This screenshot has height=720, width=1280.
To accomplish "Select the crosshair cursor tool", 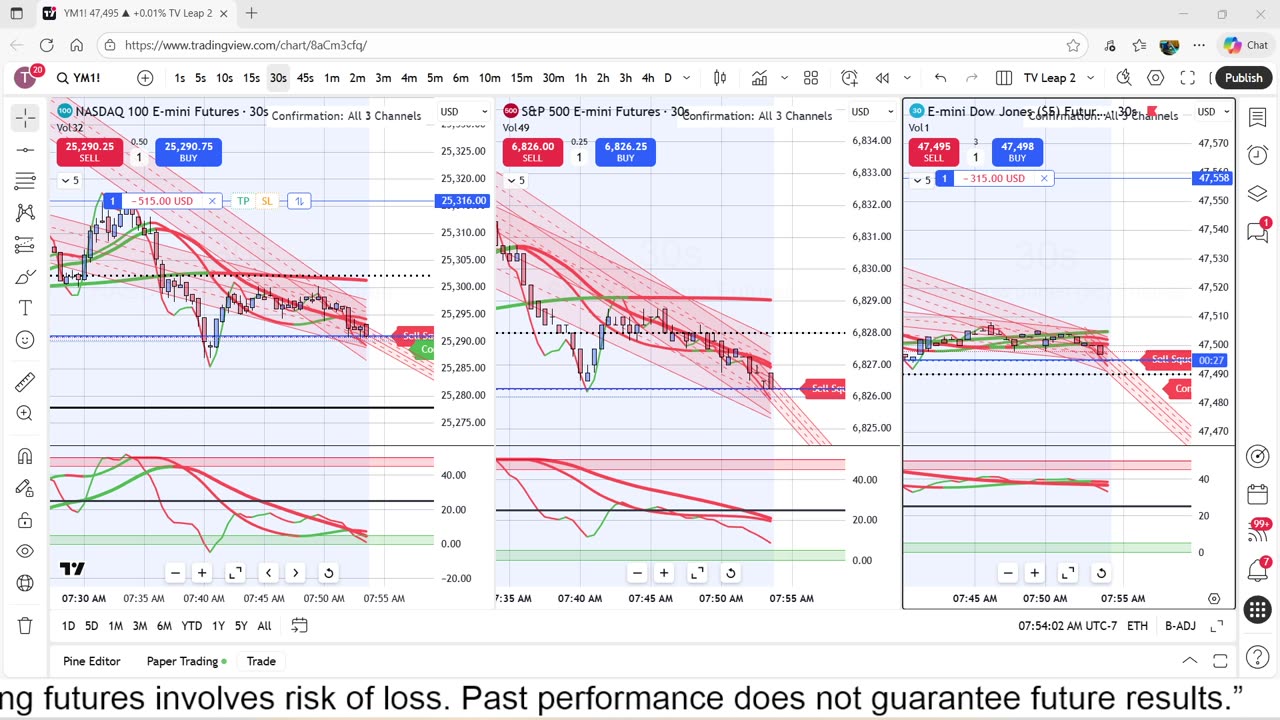I will point(25,118).
